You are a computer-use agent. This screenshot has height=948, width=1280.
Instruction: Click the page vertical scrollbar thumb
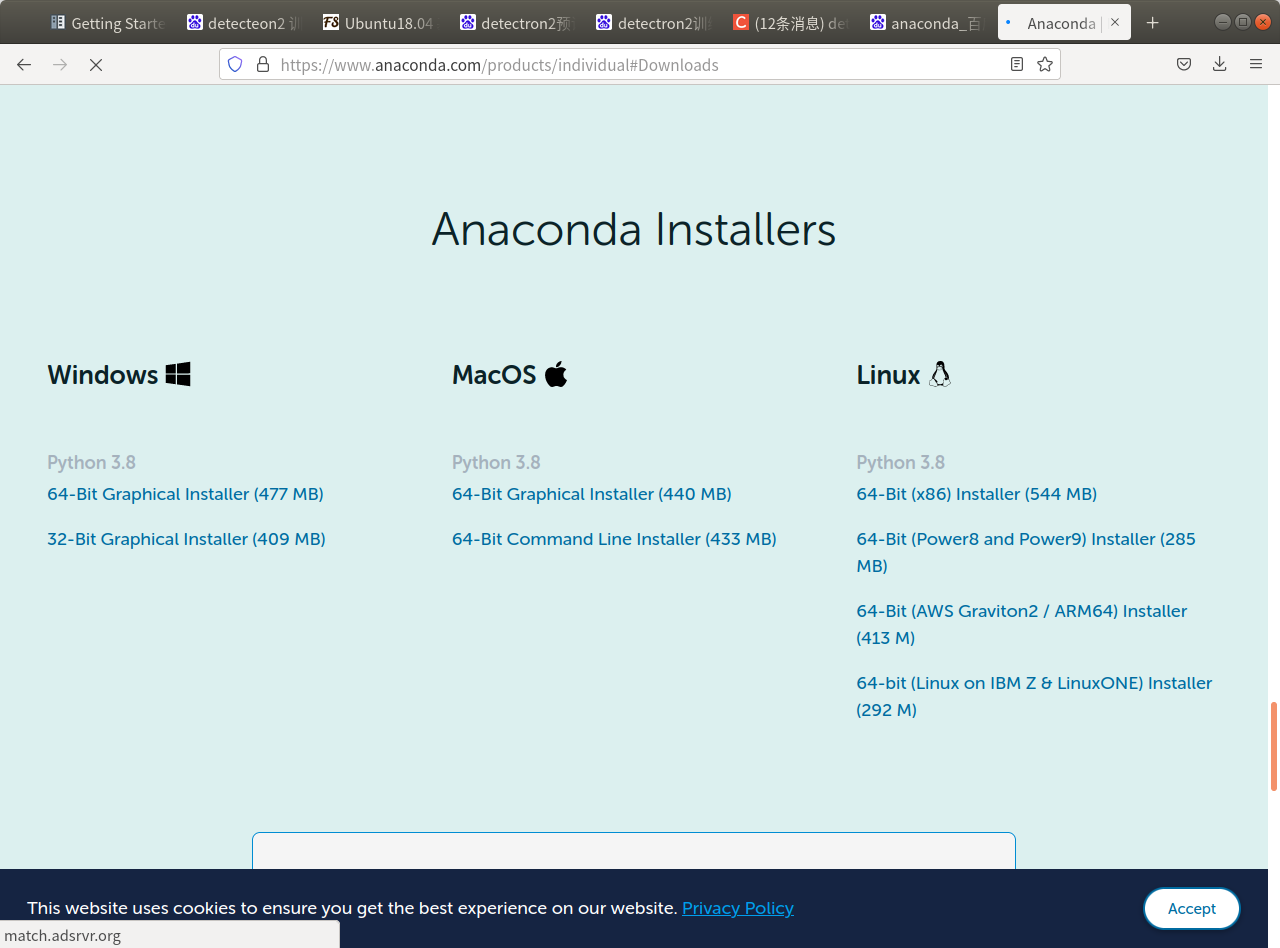1274,746
